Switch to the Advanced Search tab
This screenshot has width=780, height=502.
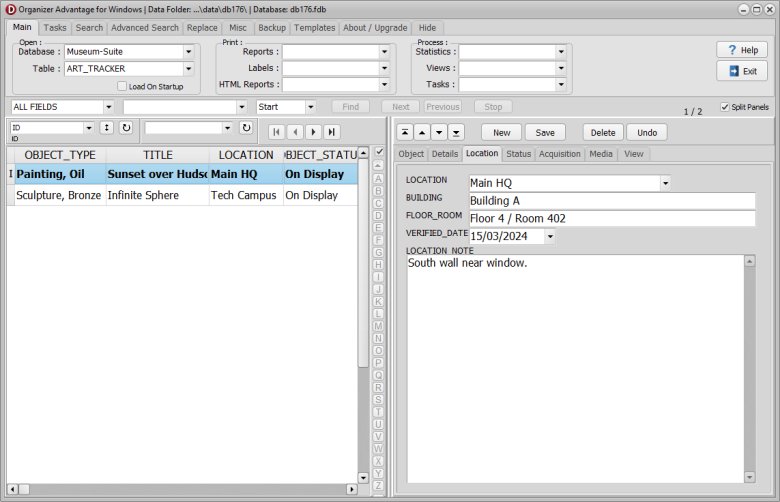[145, 28]
